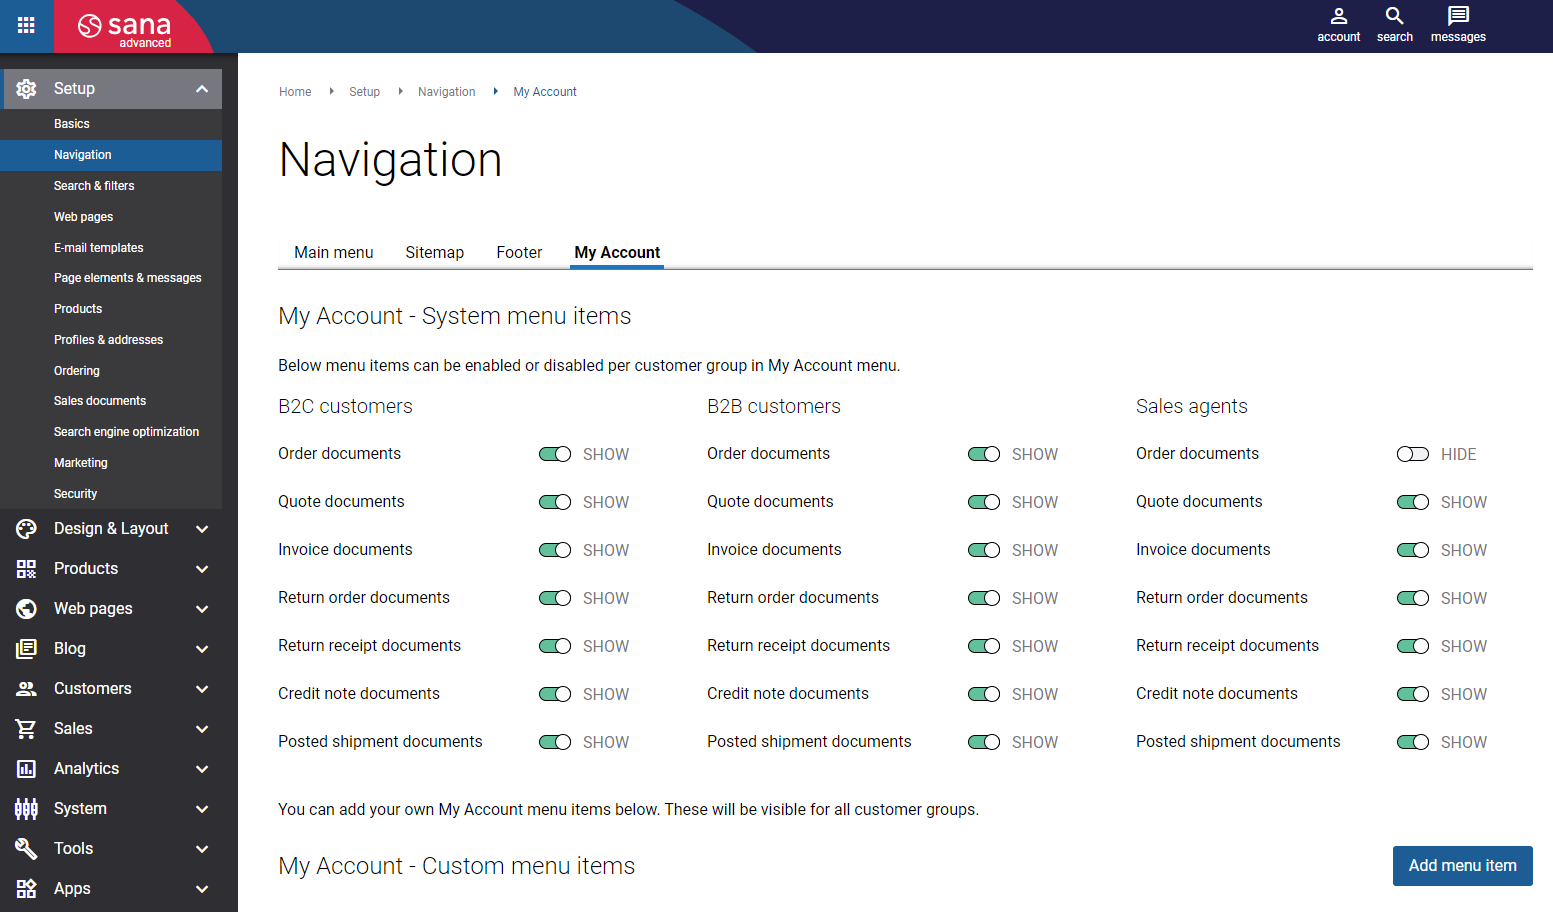
Task: Toggle Sales agents Quote documents switch
Action: pos(1413,502)
